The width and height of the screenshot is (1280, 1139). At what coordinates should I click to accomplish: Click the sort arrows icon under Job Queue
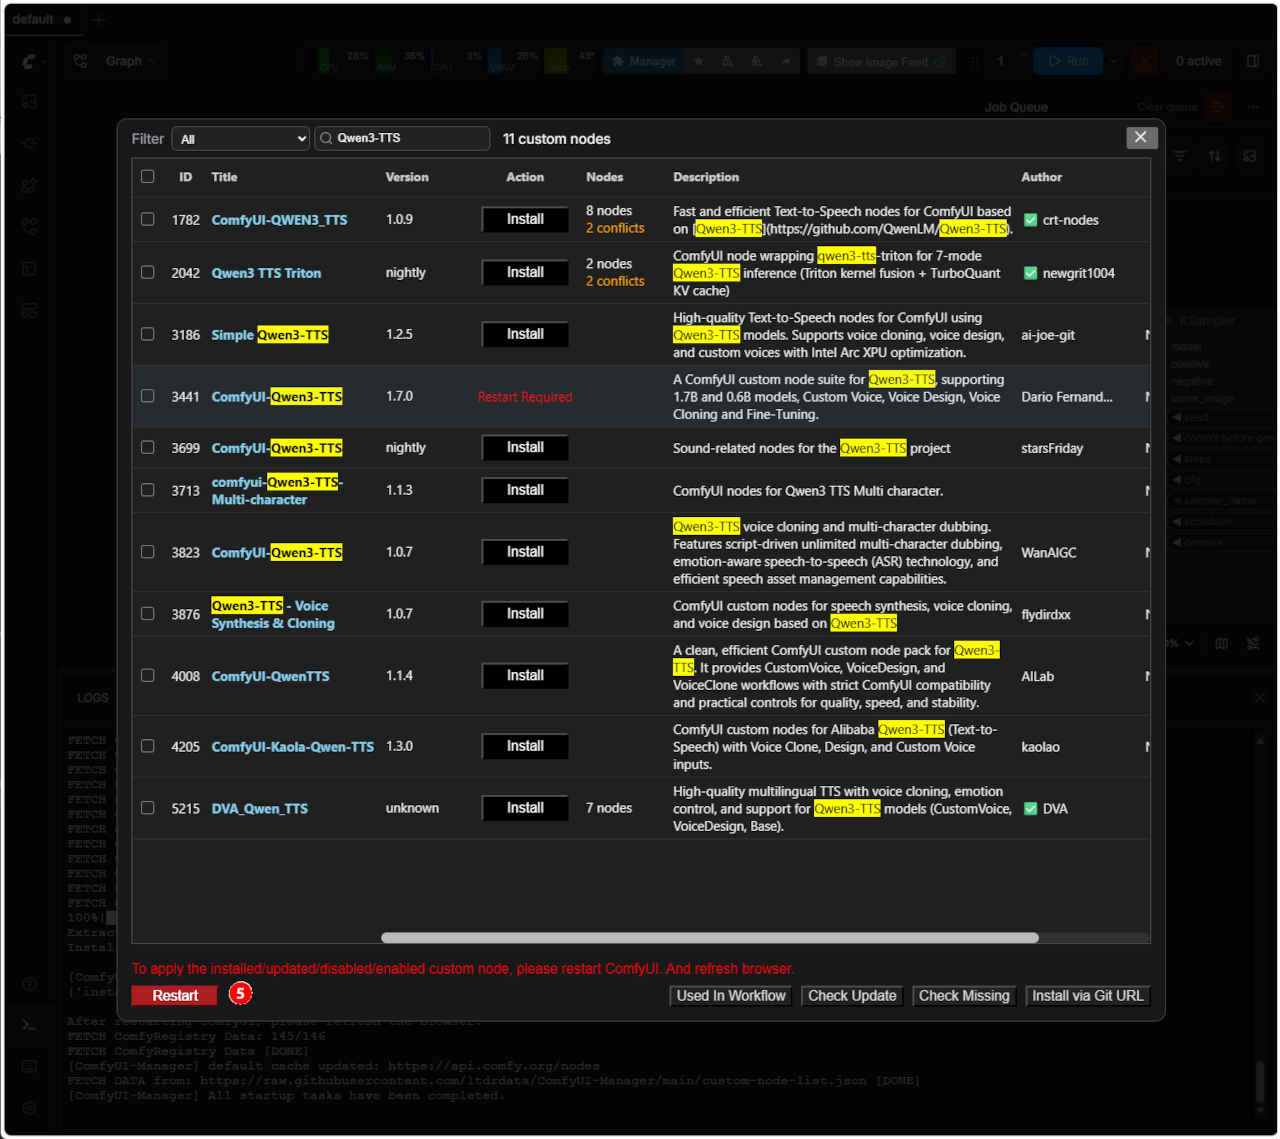[x=1215, y=156]
